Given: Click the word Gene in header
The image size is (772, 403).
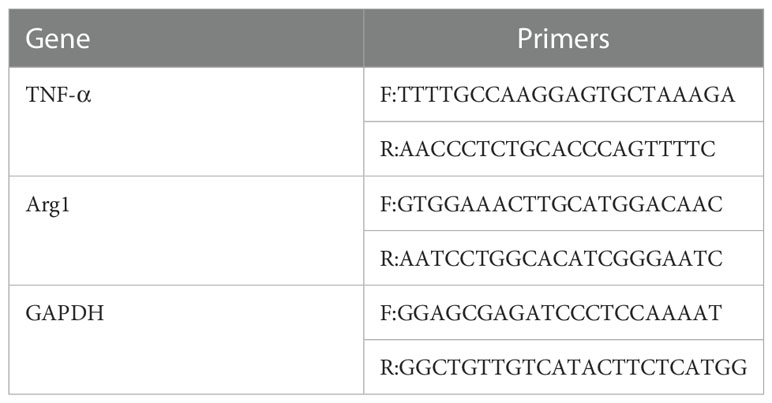Looking at the screenshot, I should click(58, 38).
